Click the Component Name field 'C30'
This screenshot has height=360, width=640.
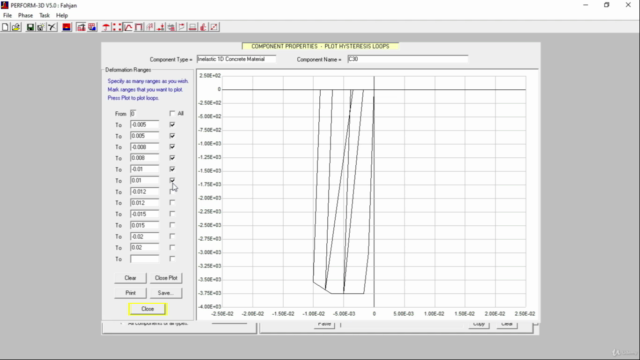pyautogui.click(x=408, y=59)
